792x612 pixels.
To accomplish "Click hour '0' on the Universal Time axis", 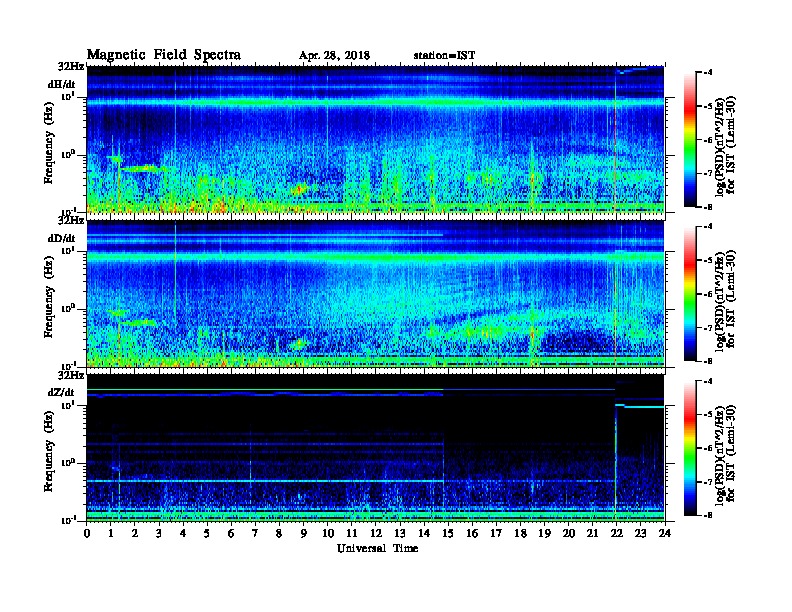I will (87, 533).
